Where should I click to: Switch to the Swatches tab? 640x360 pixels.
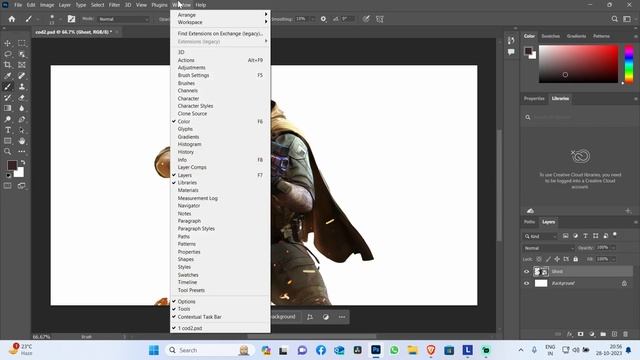tap(550, 36)
